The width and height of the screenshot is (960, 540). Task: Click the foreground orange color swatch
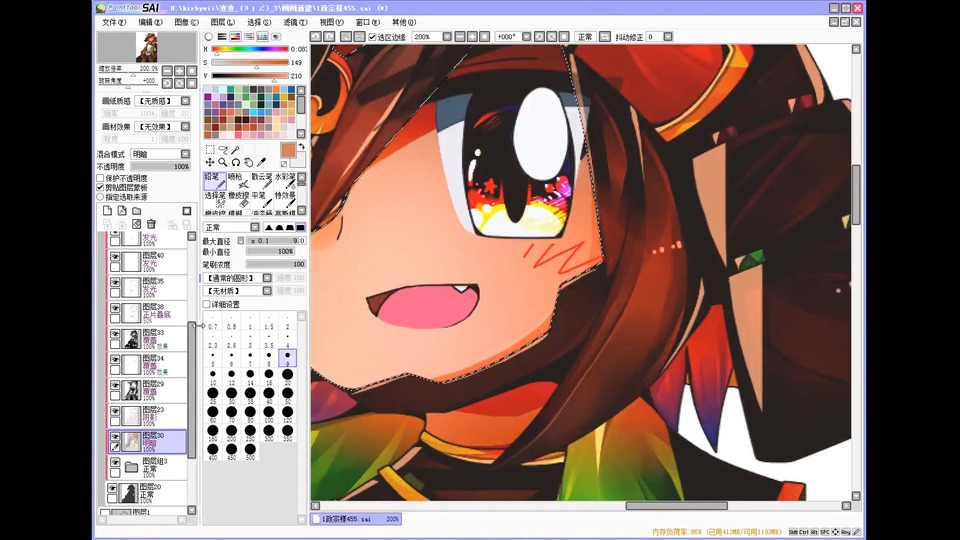tap(288, 150)
